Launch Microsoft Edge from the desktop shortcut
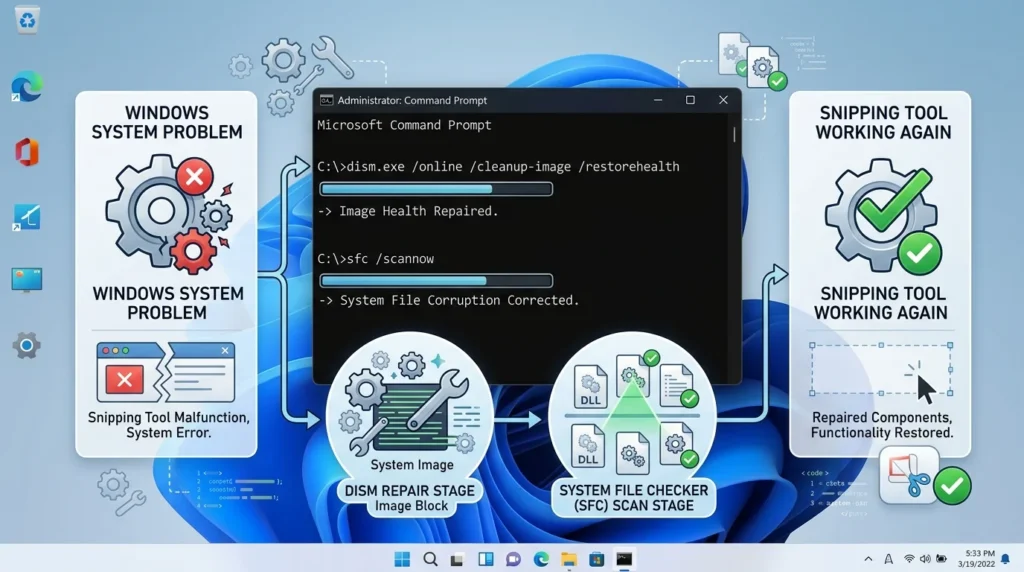Image resolution: width=1024 pixels, height=572 pixels. [x=27, y=86]
